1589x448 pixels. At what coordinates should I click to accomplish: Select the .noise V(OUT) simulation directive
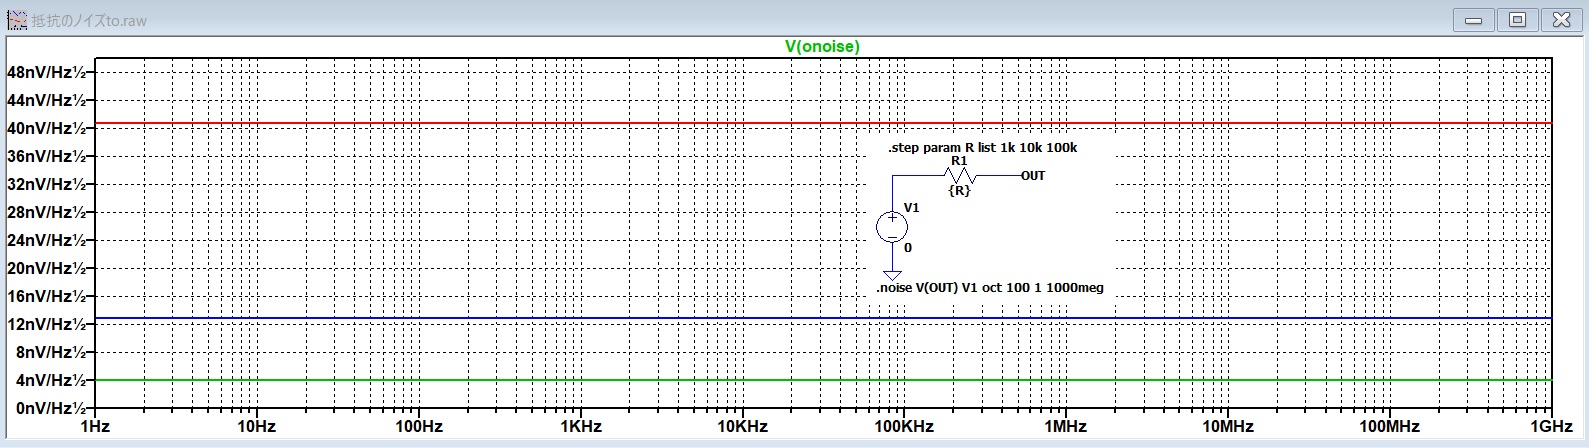(x=990, y=288)
